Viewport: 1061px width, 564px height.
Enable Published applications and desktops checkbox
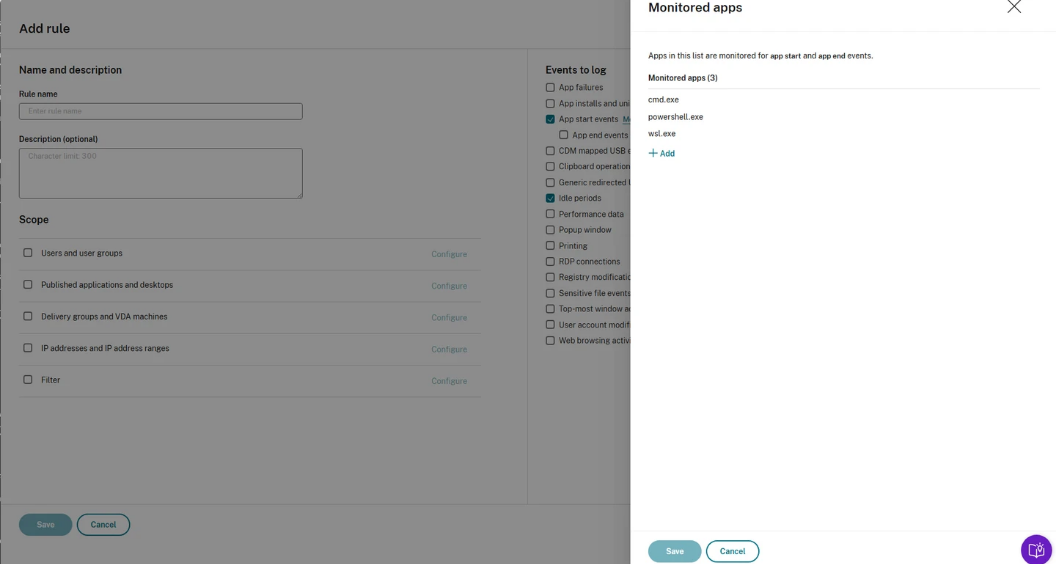[x=28, y=284]
